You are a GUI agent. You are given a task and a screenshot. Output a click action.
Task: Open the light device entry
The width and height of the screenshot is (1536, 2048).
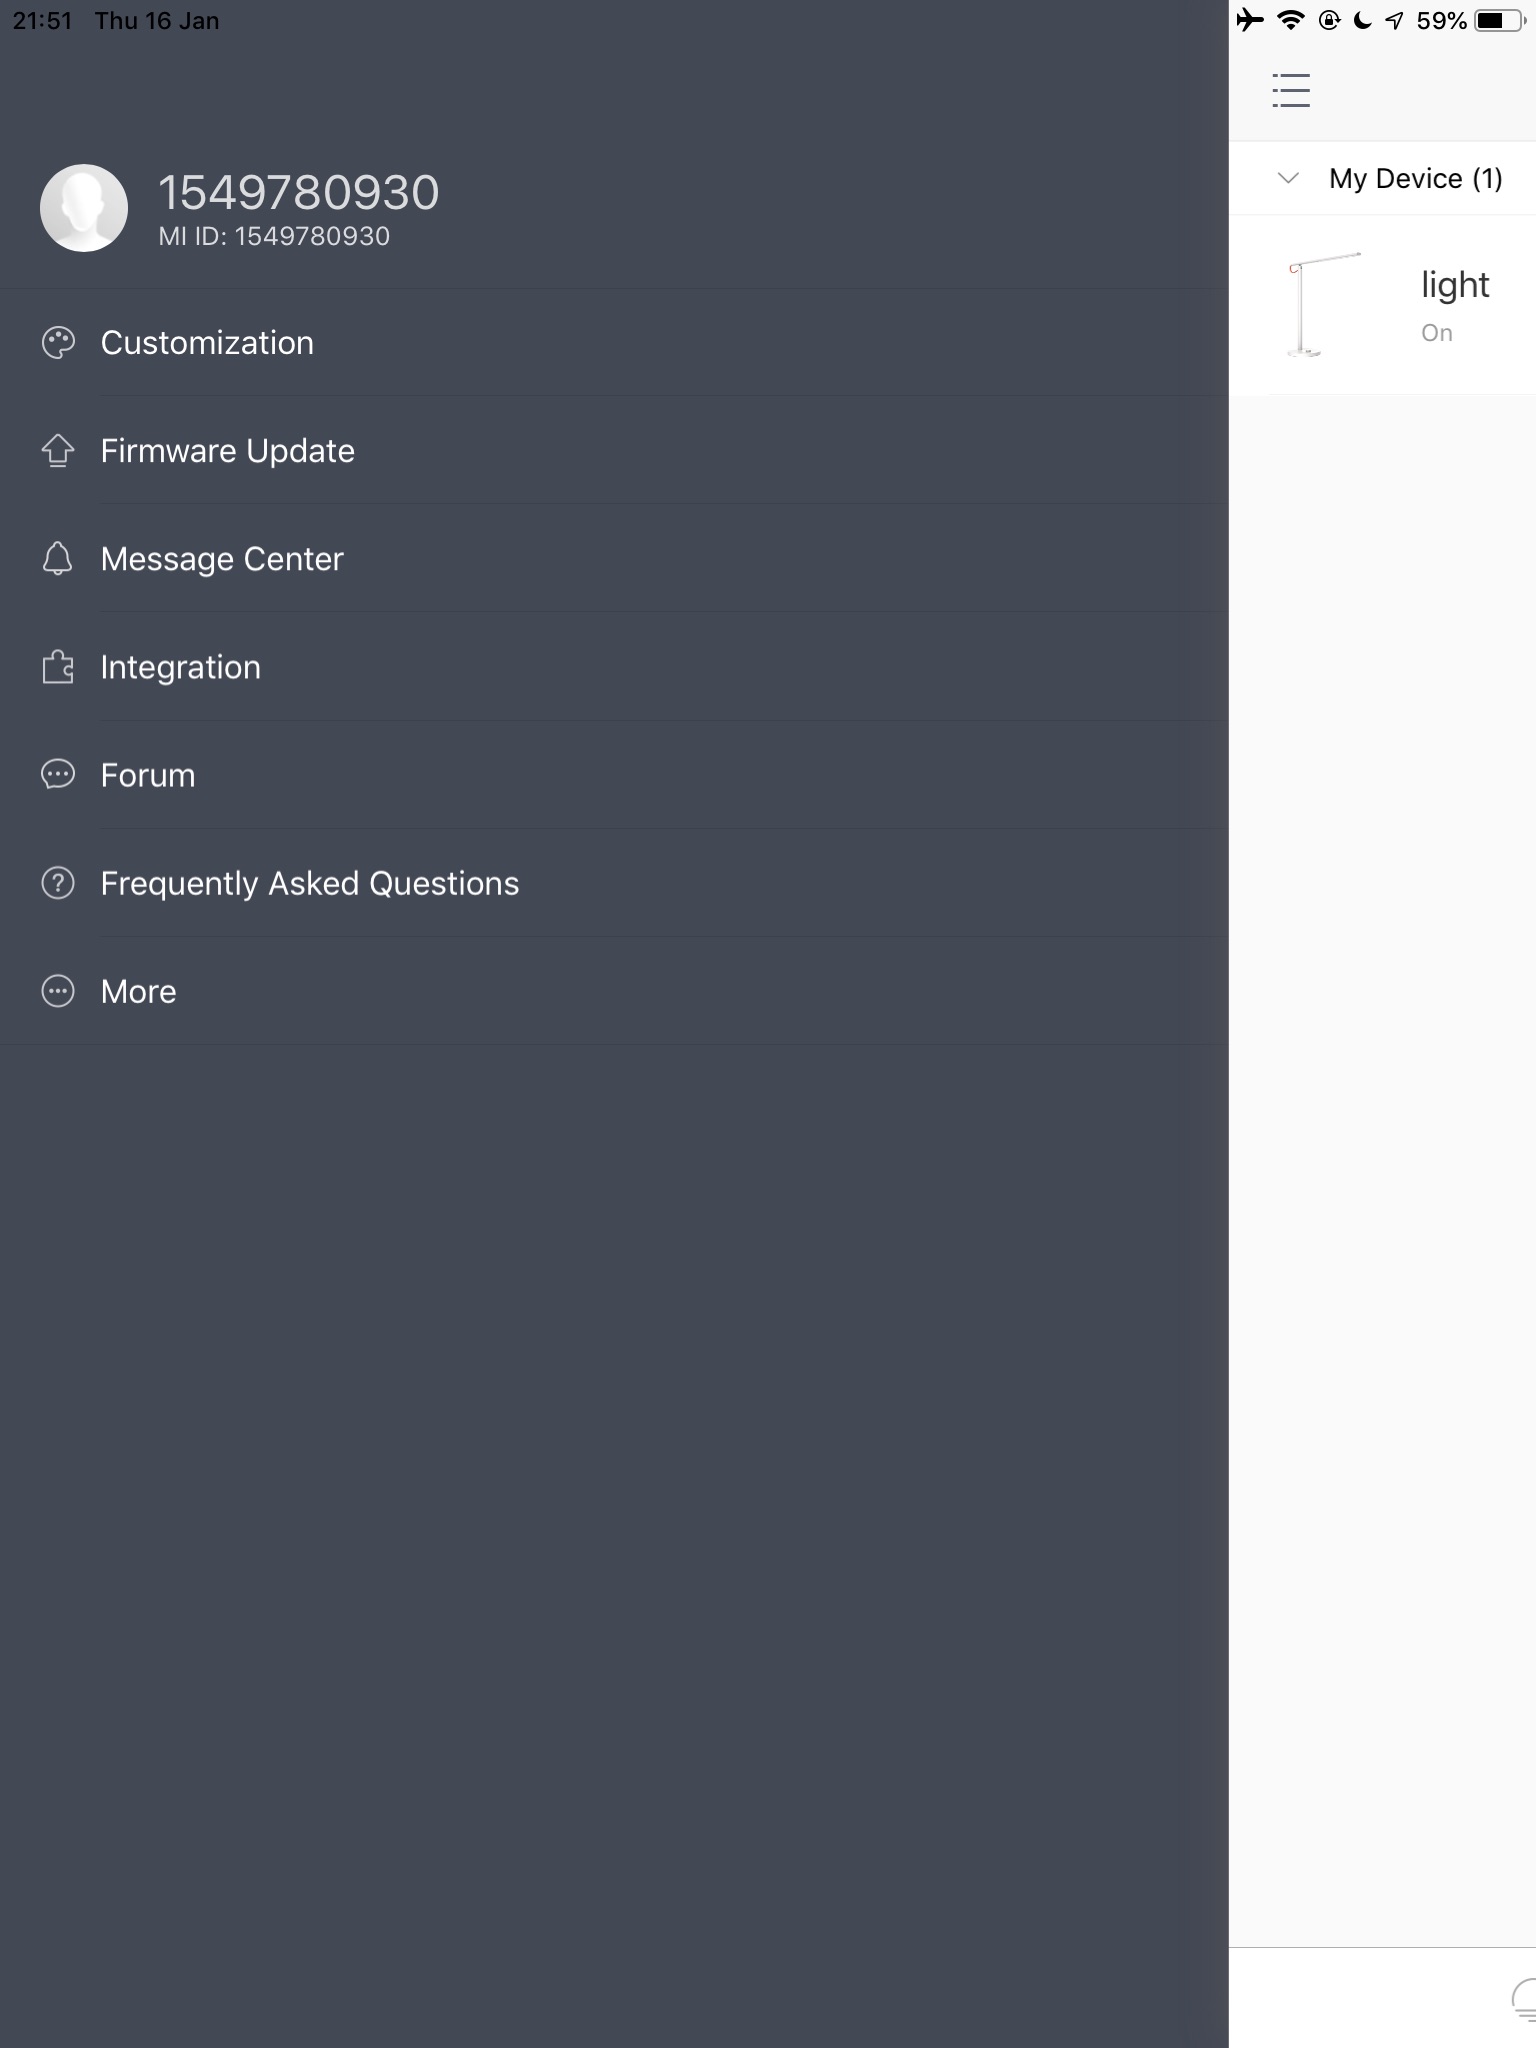[1454, 287]
